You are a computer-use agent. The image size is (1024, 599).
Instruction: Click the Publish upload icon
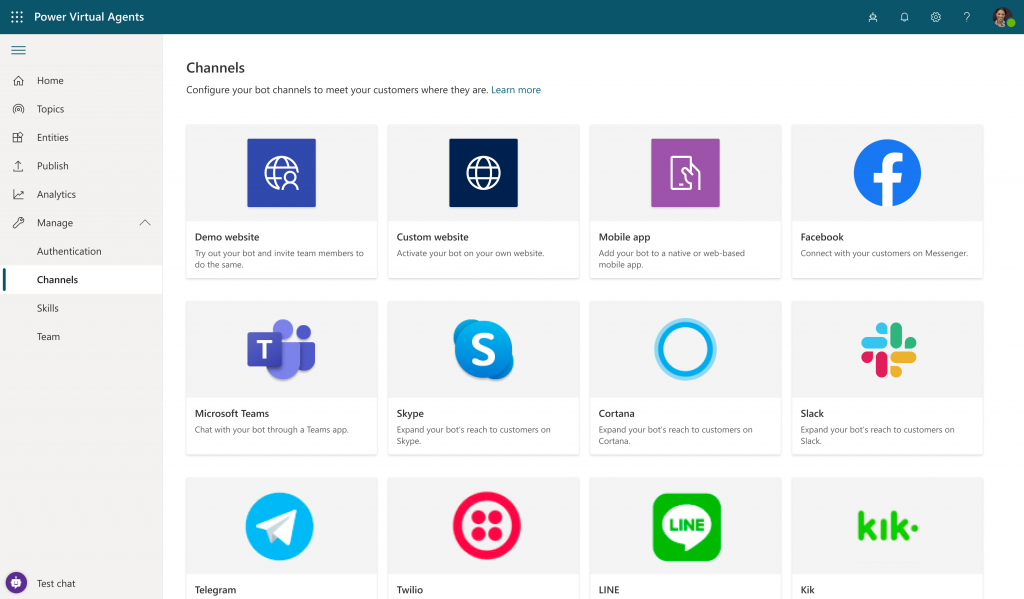point(18,166)
